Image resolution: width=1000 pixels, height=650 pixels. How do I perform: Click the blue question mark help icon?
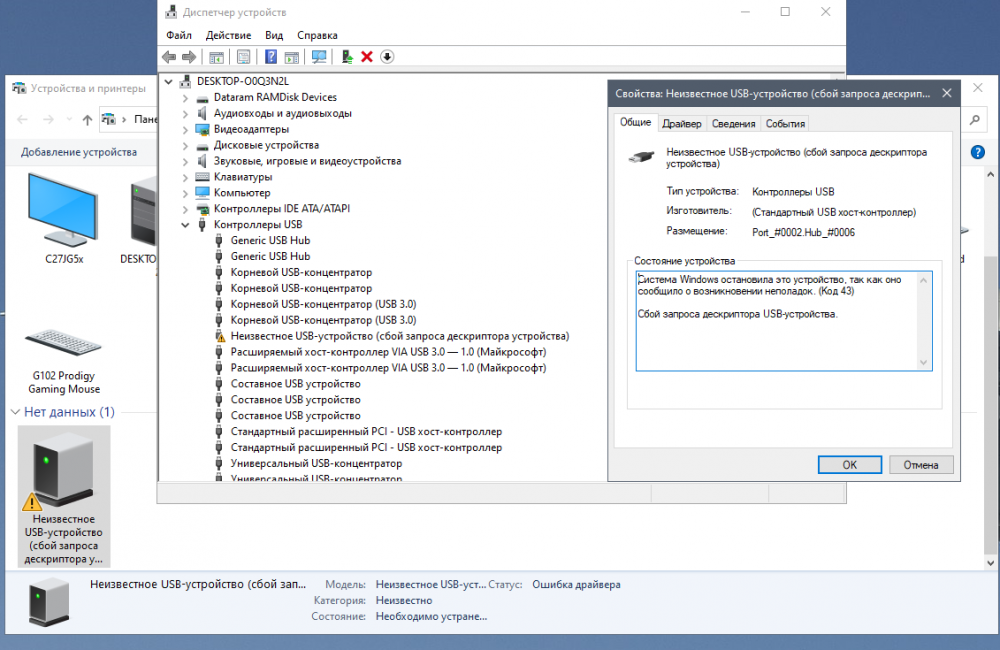[x=271, y=57]
